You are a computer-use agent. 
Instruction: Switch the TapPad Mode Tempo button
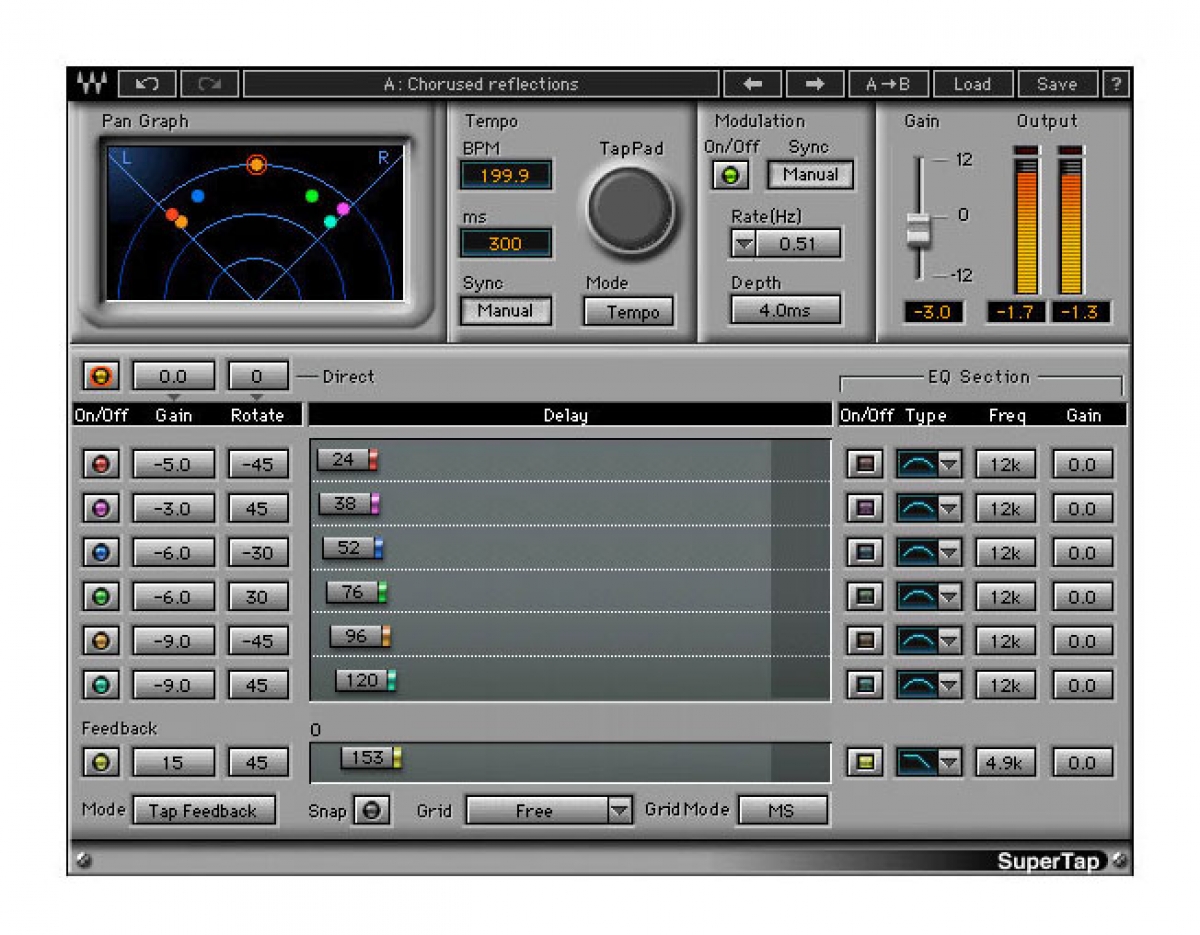(x=629, y=312)
